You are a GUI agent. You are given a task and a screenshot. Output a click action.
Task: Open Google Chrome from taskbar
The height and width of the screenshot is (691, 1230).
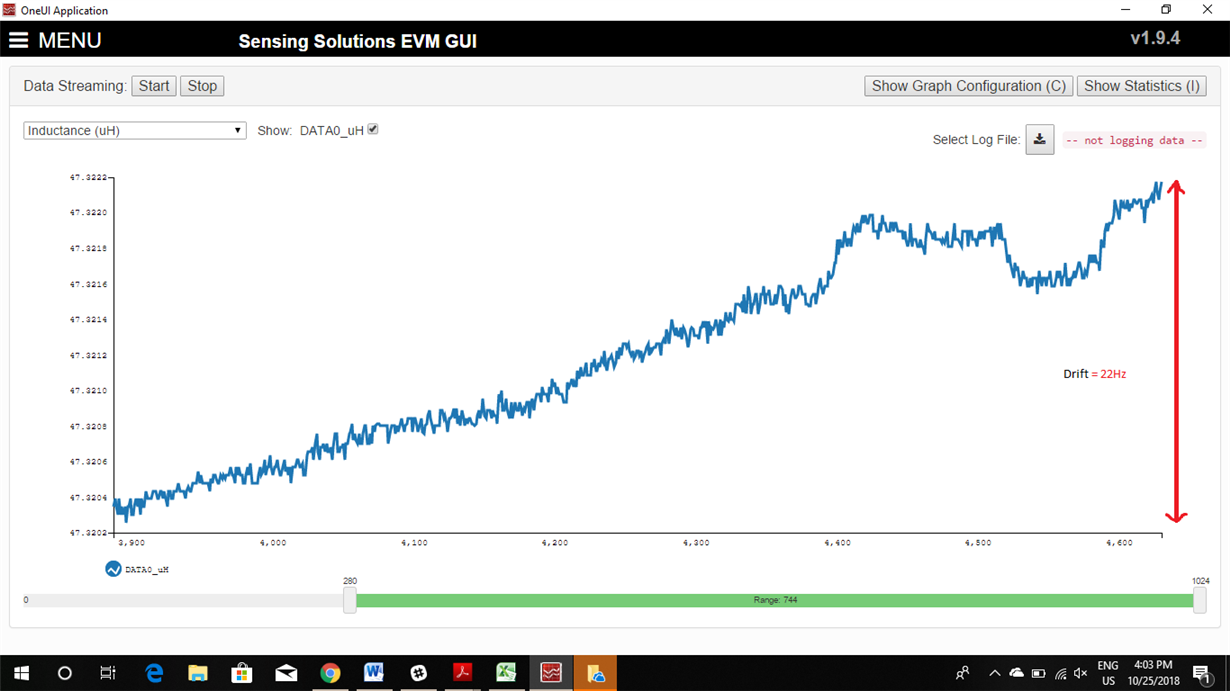click(x=330, y=673)
